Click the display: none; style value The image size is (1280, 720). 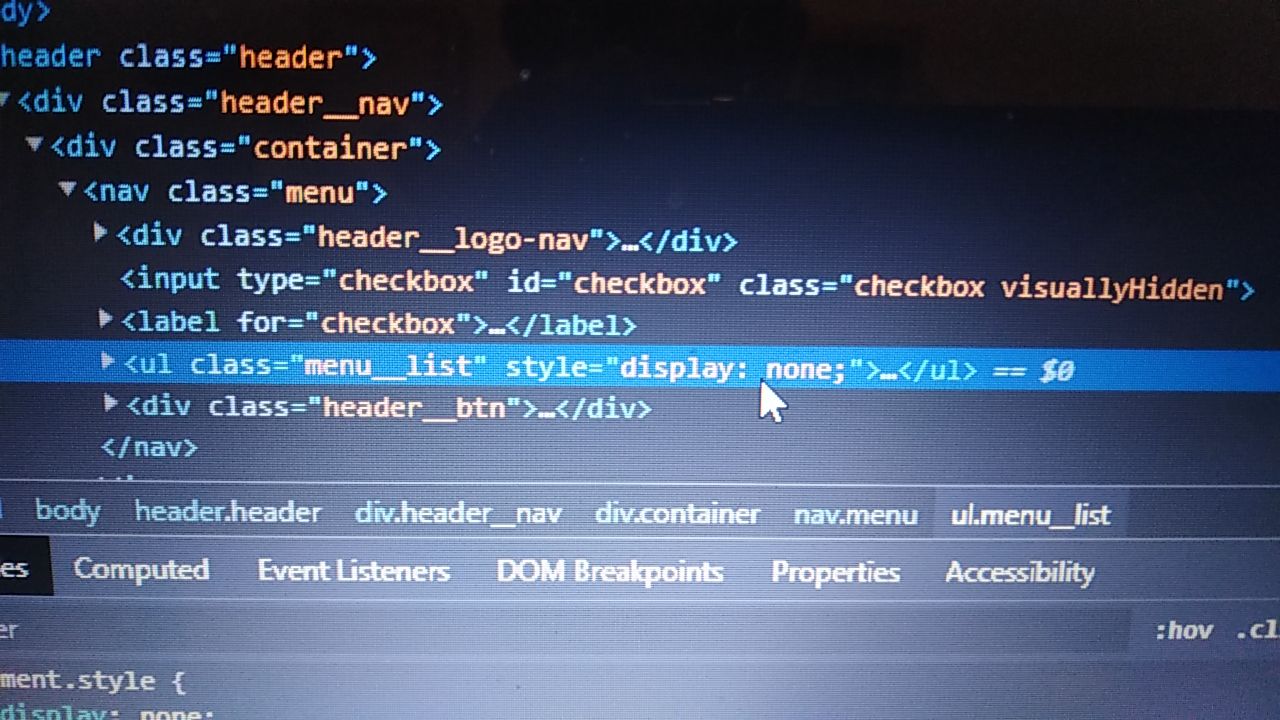click(x=733, y=370)
